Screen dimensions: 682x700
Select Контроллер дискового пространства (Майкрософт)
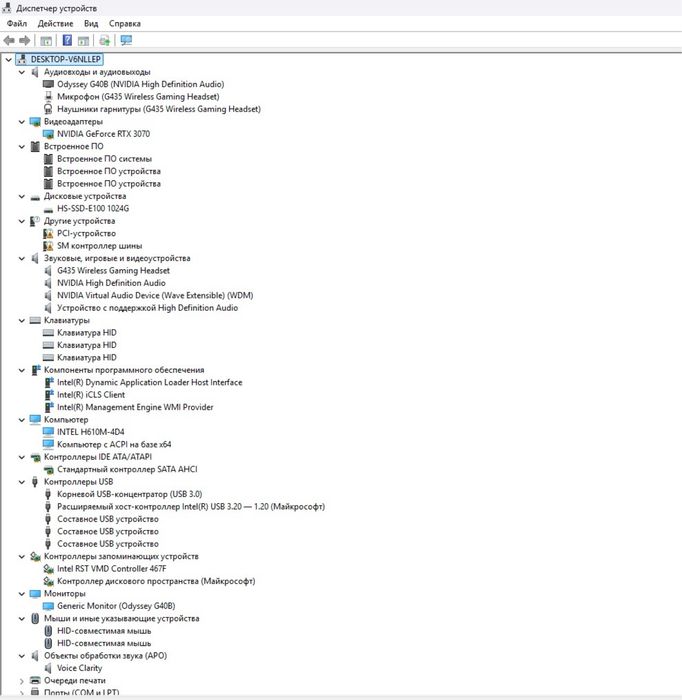(156, 581)
